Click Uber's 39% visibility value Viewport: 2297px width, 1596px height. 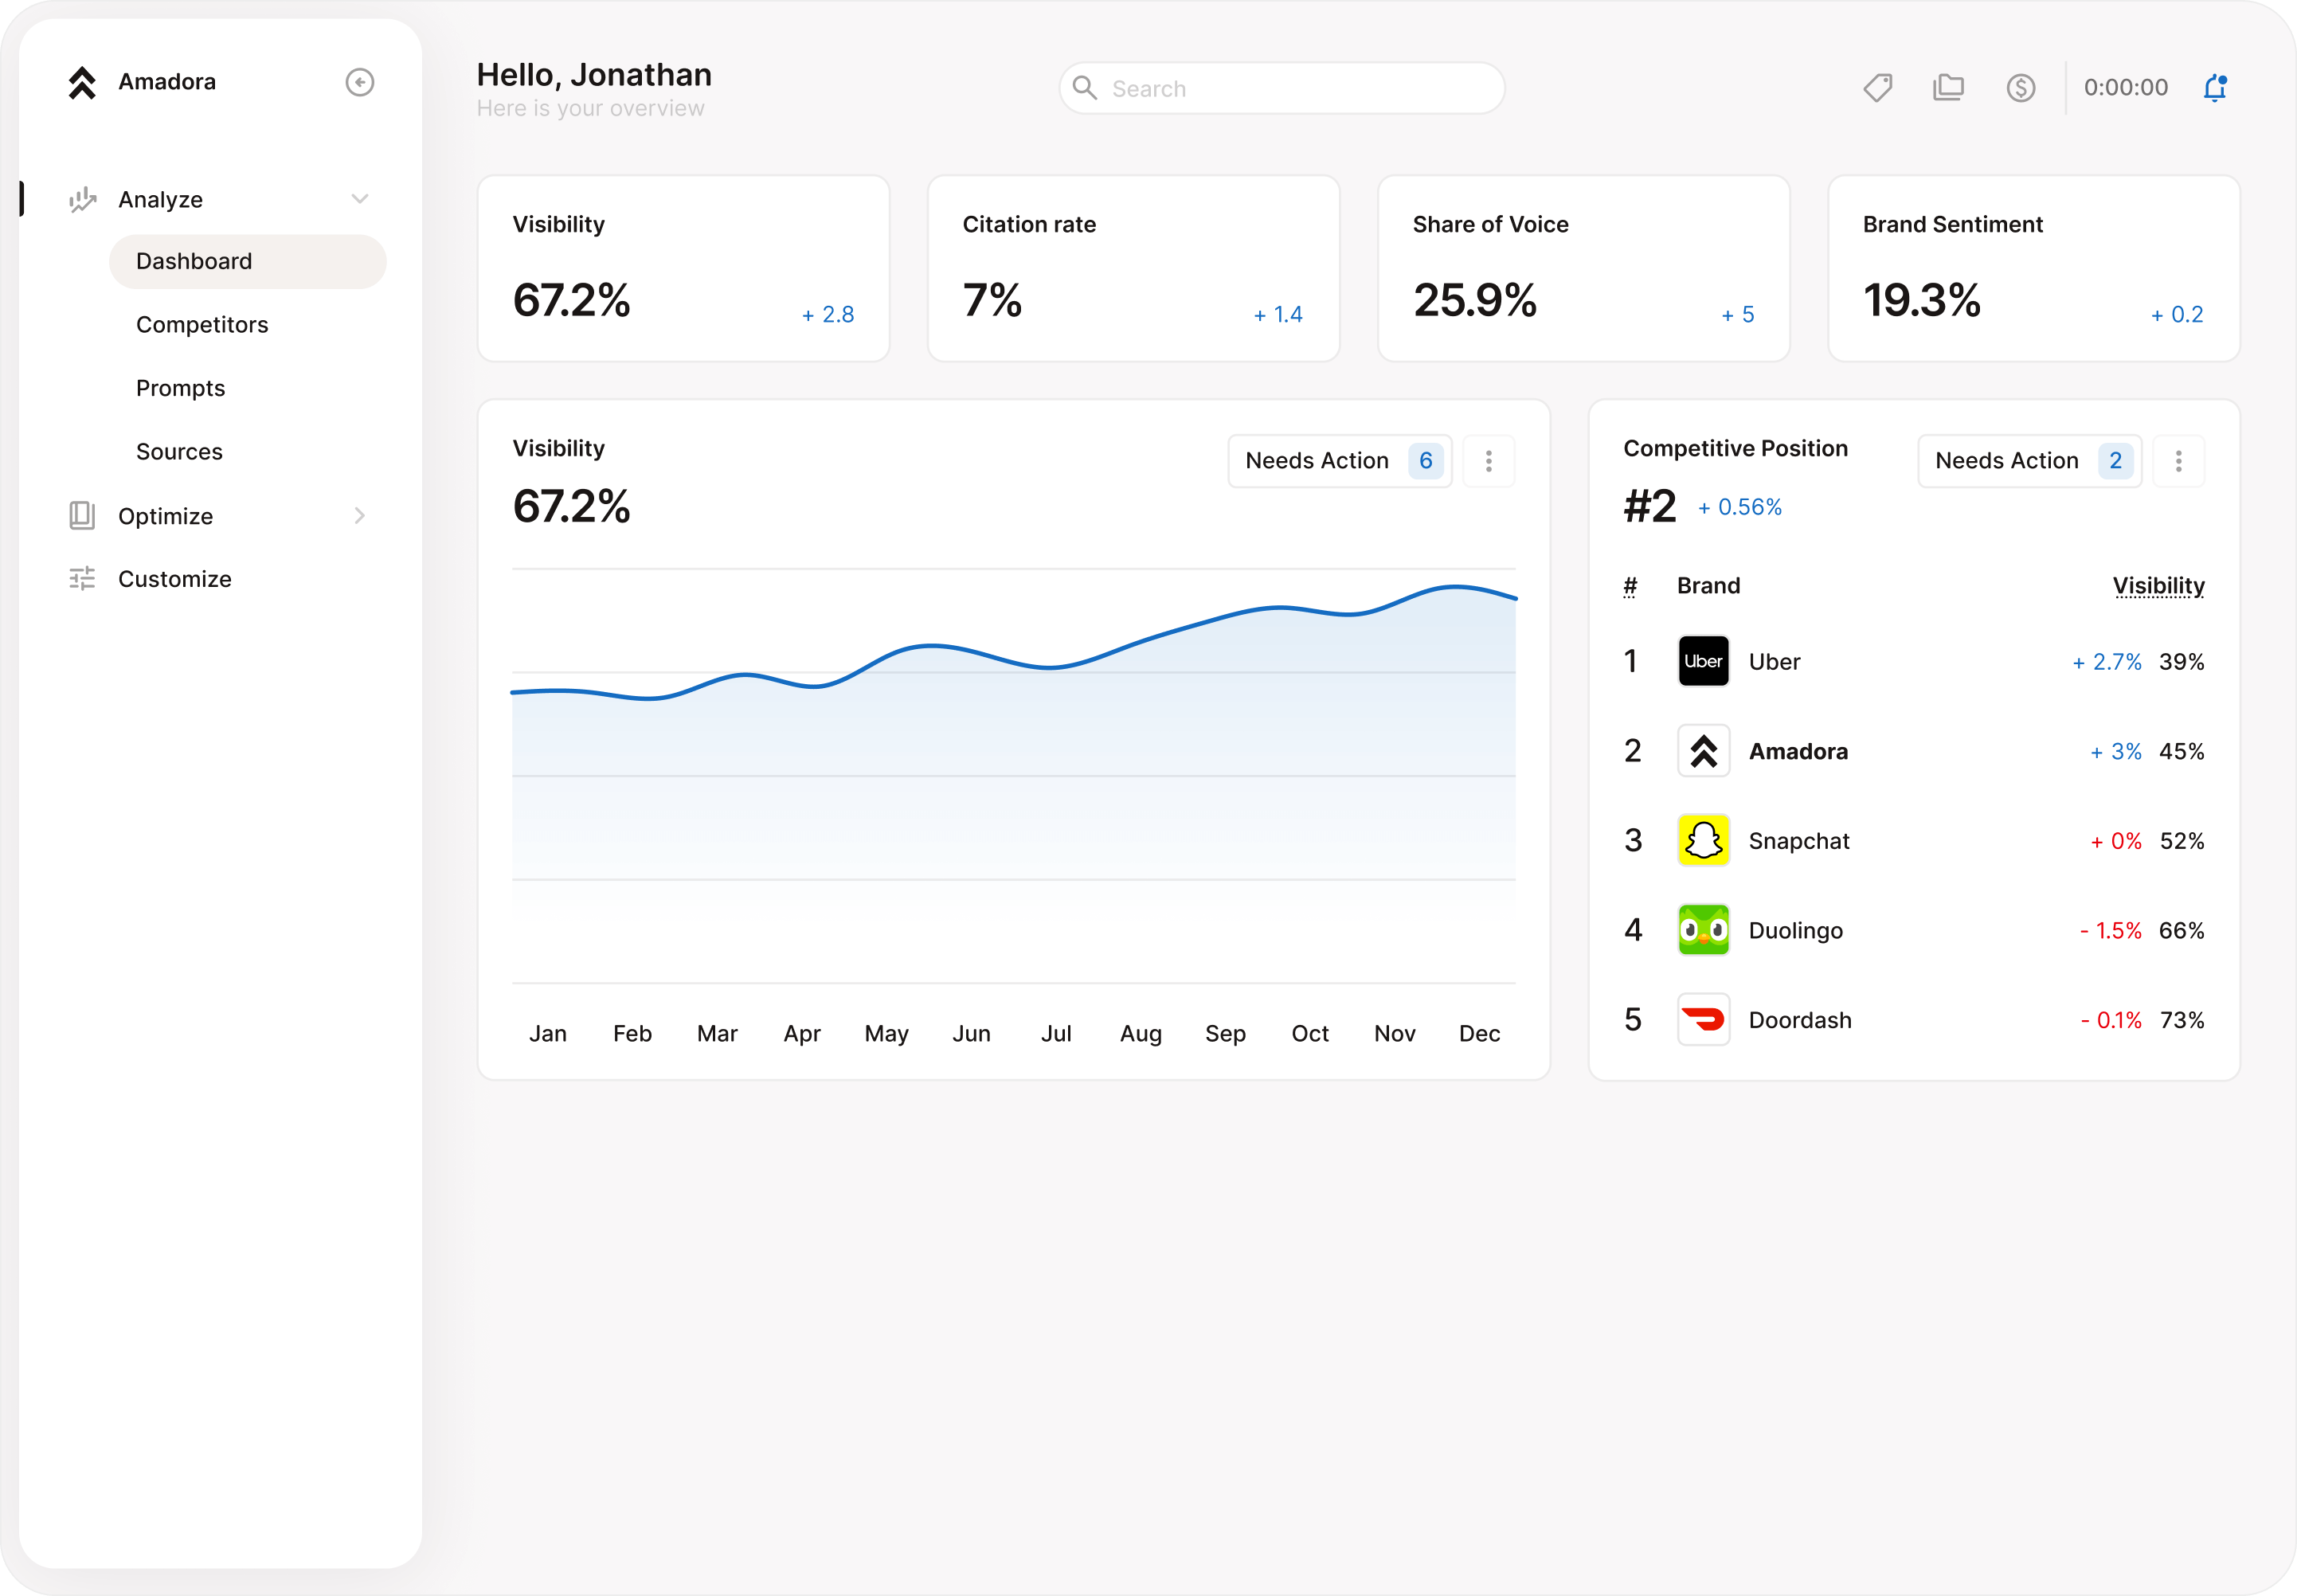pyautogui.click(x=2182, y=662)
